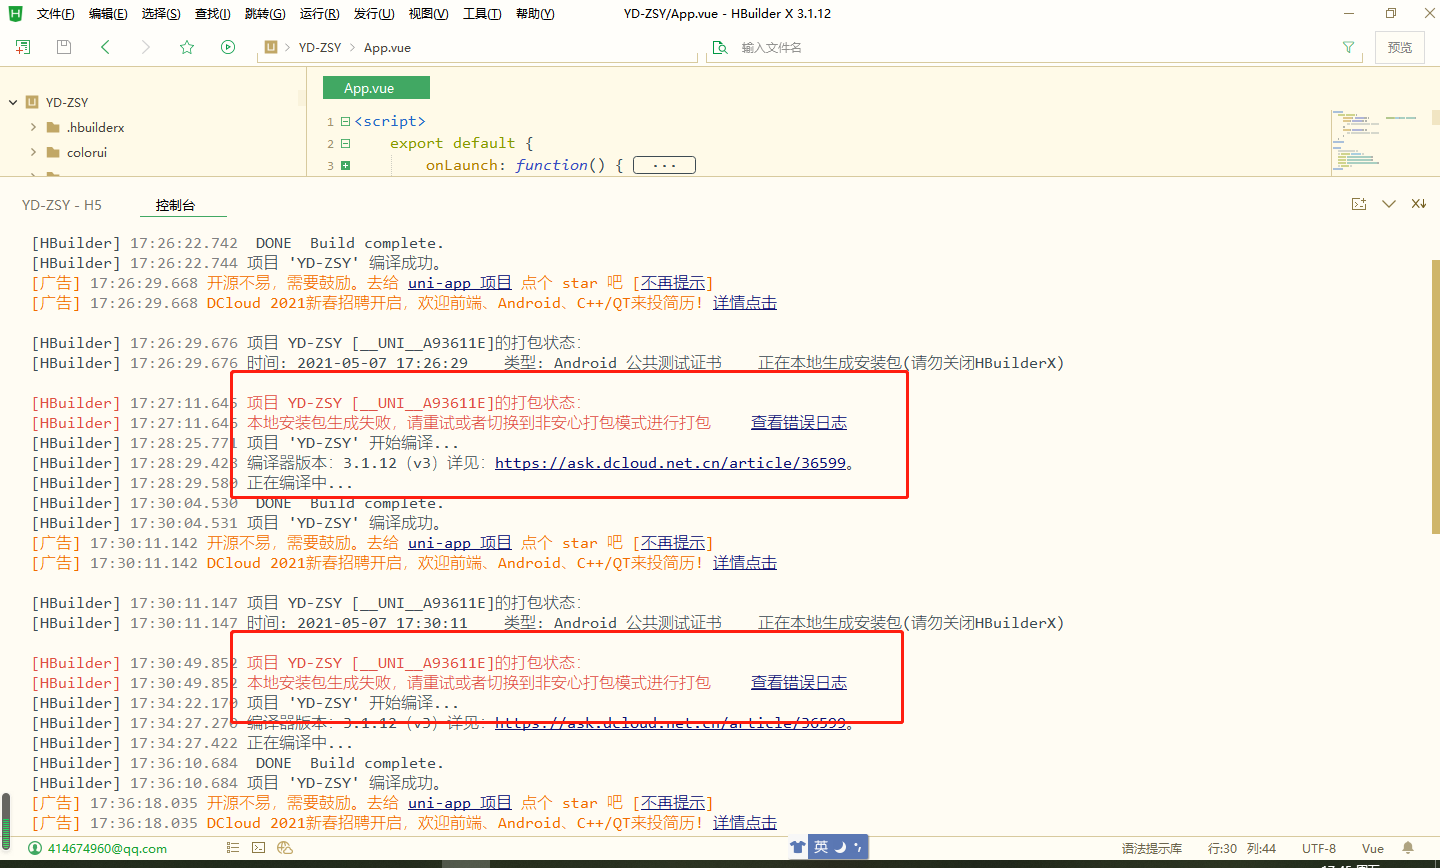
Task: Open the first 查看错误日志 link
Action: [798, 423]
